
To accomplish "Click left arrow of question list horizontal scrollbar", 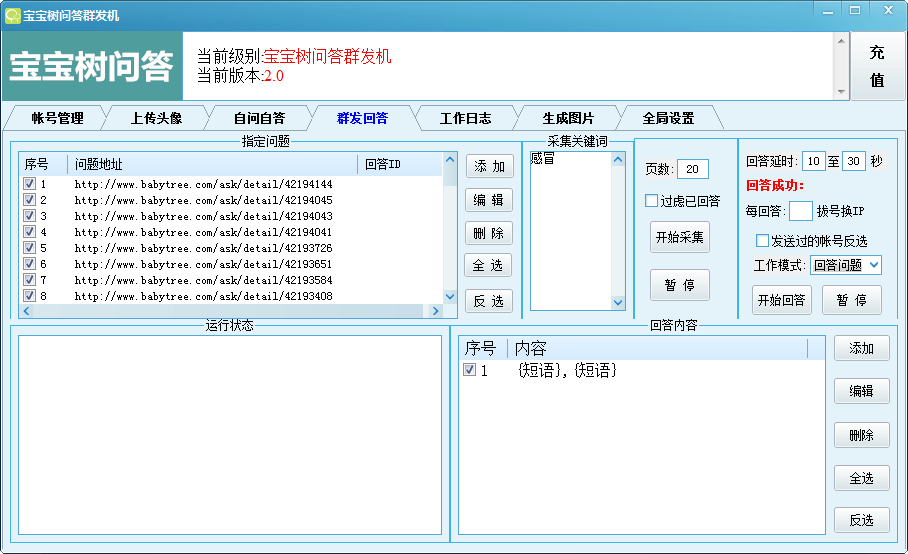I will pyautogui.click(x=26, y=311).
